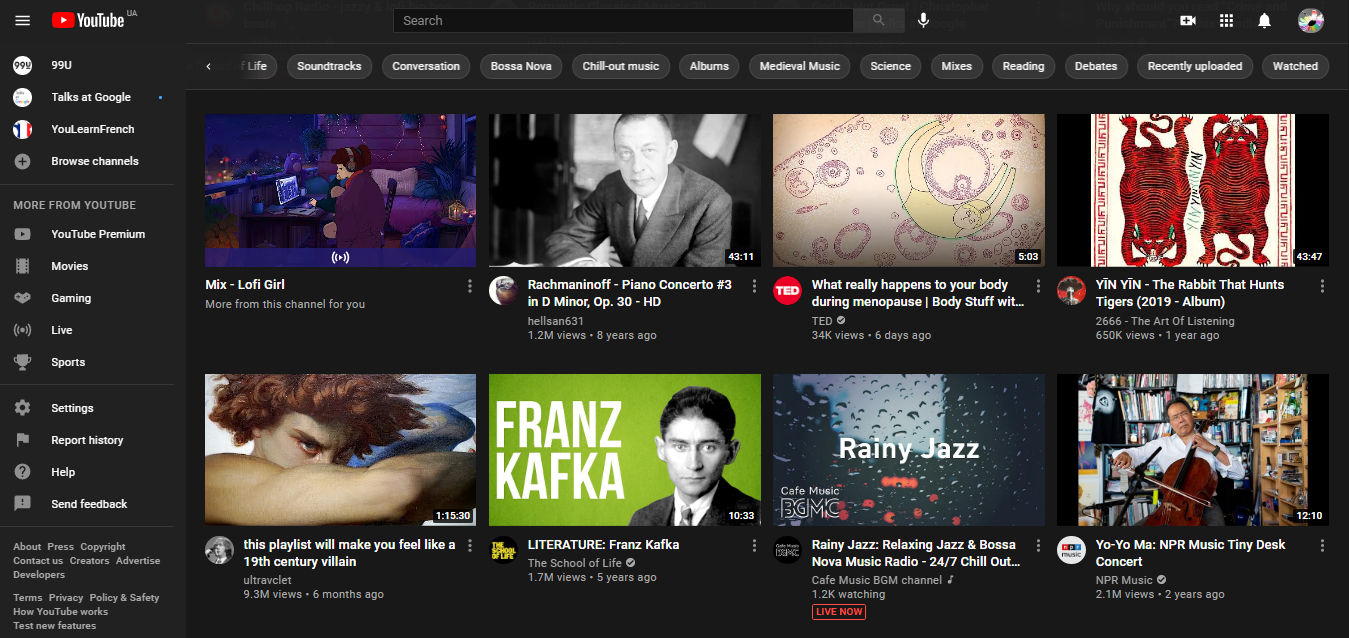Image resolution: width=1349 pixels, height=638 pixels.
Task: Open the YouLearnFrench channel flag icon
Action: click(22, 129)
